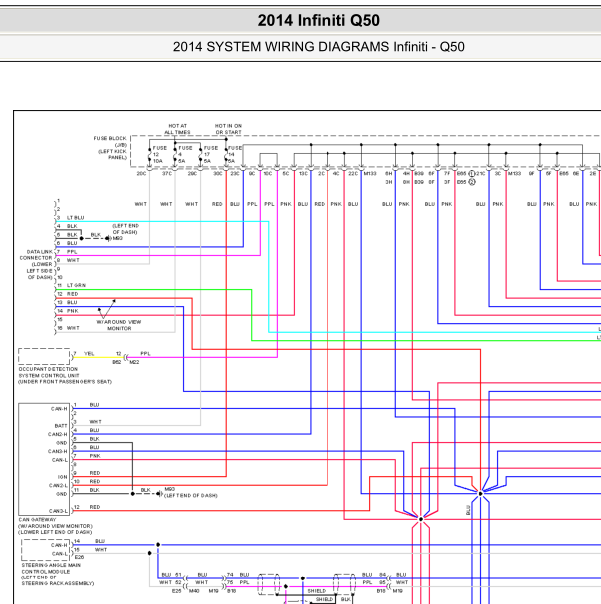601x604 pixels.
Task: Click 'WHT' wire label at data link pin 16
Action: point(73,328)
